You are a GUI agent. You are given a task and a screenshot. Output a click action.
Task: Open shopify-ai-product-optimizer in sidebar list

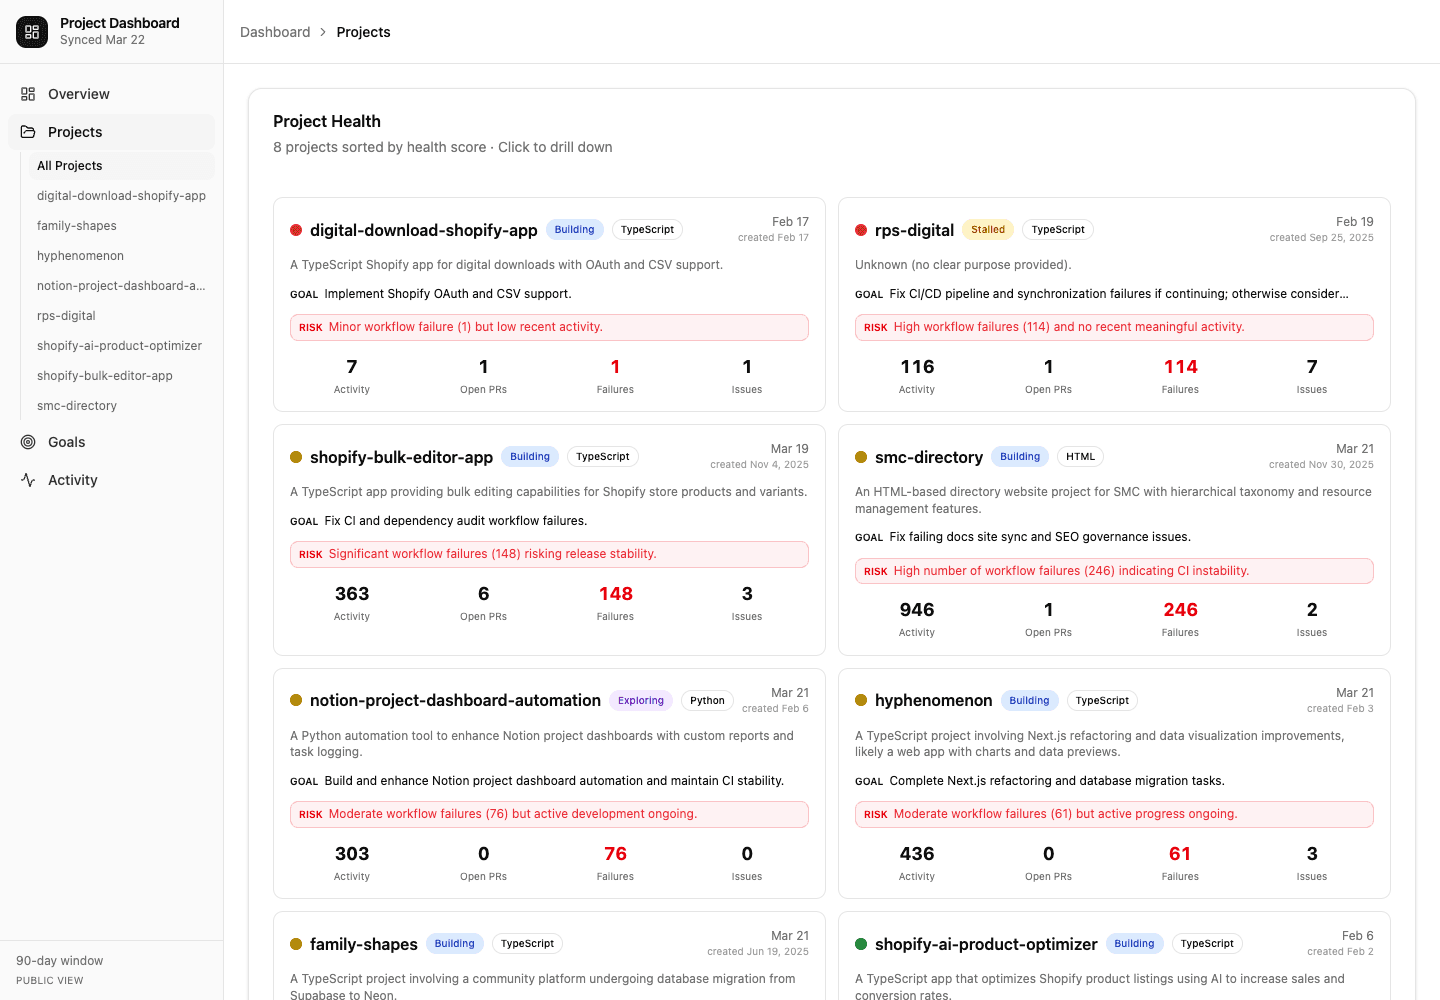coord(120,346)
